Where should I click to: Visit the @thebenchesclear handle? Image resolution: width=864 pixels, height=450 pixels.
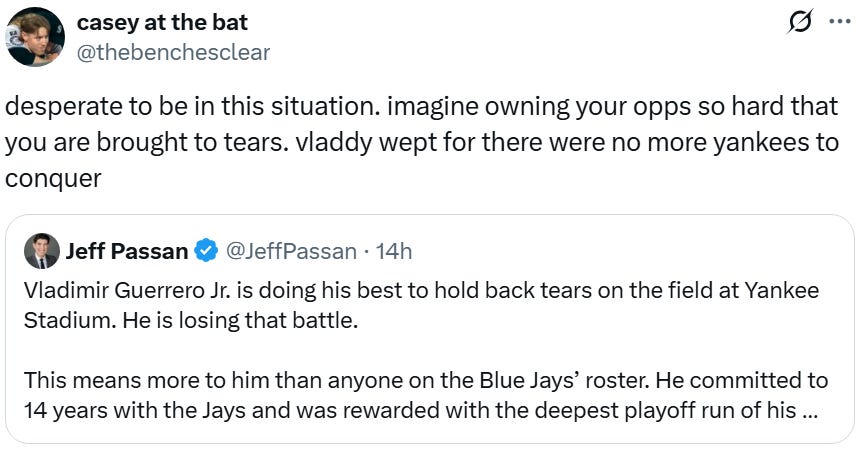173,53
